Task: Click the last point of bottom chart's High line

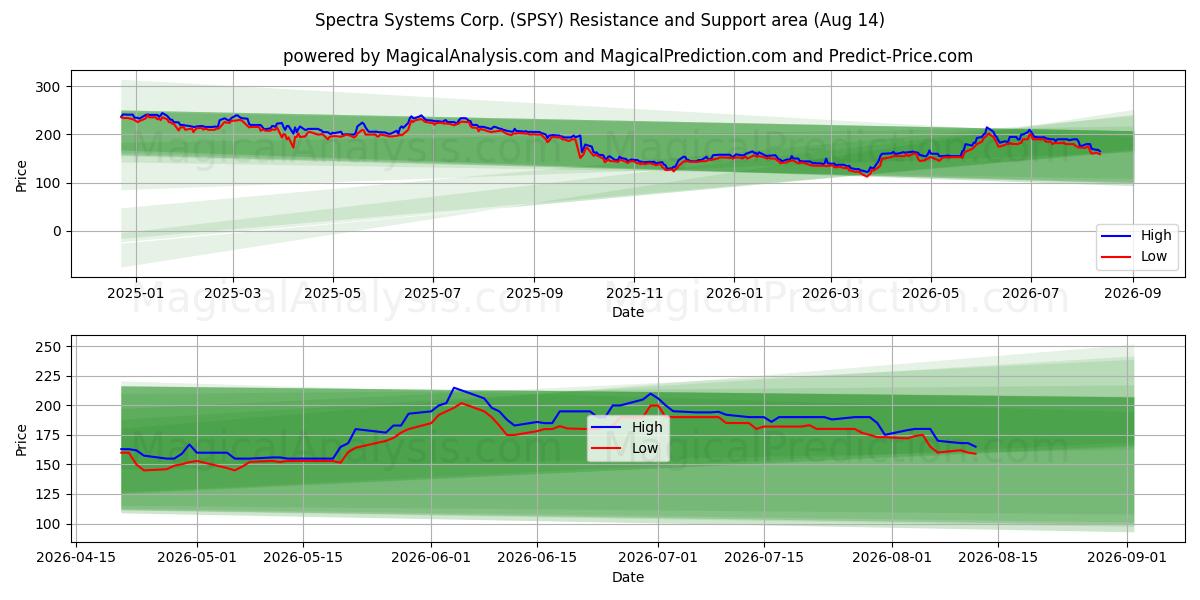Action: coord(975,446)
